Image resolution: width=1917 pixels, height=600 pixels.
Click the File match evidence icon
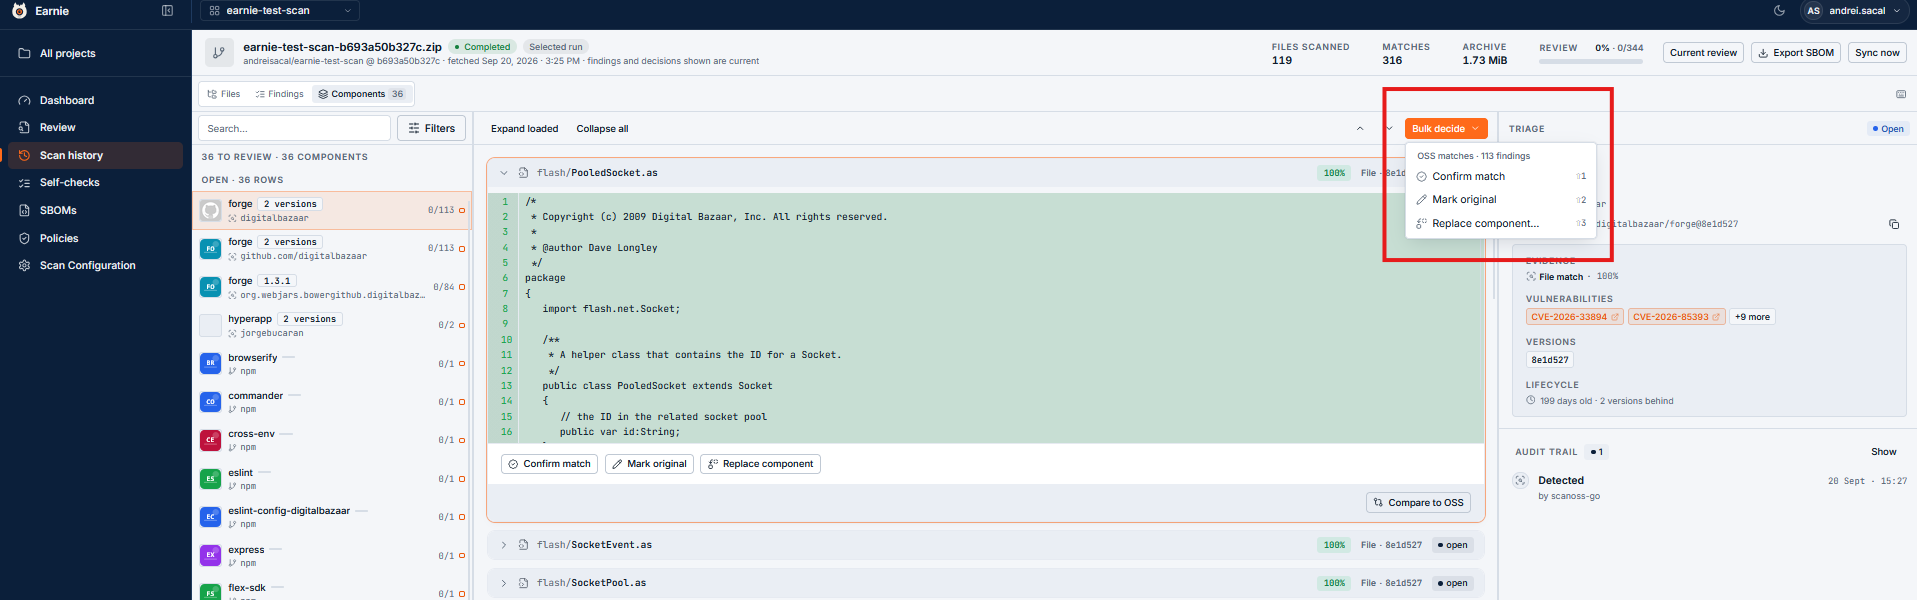1531,277
